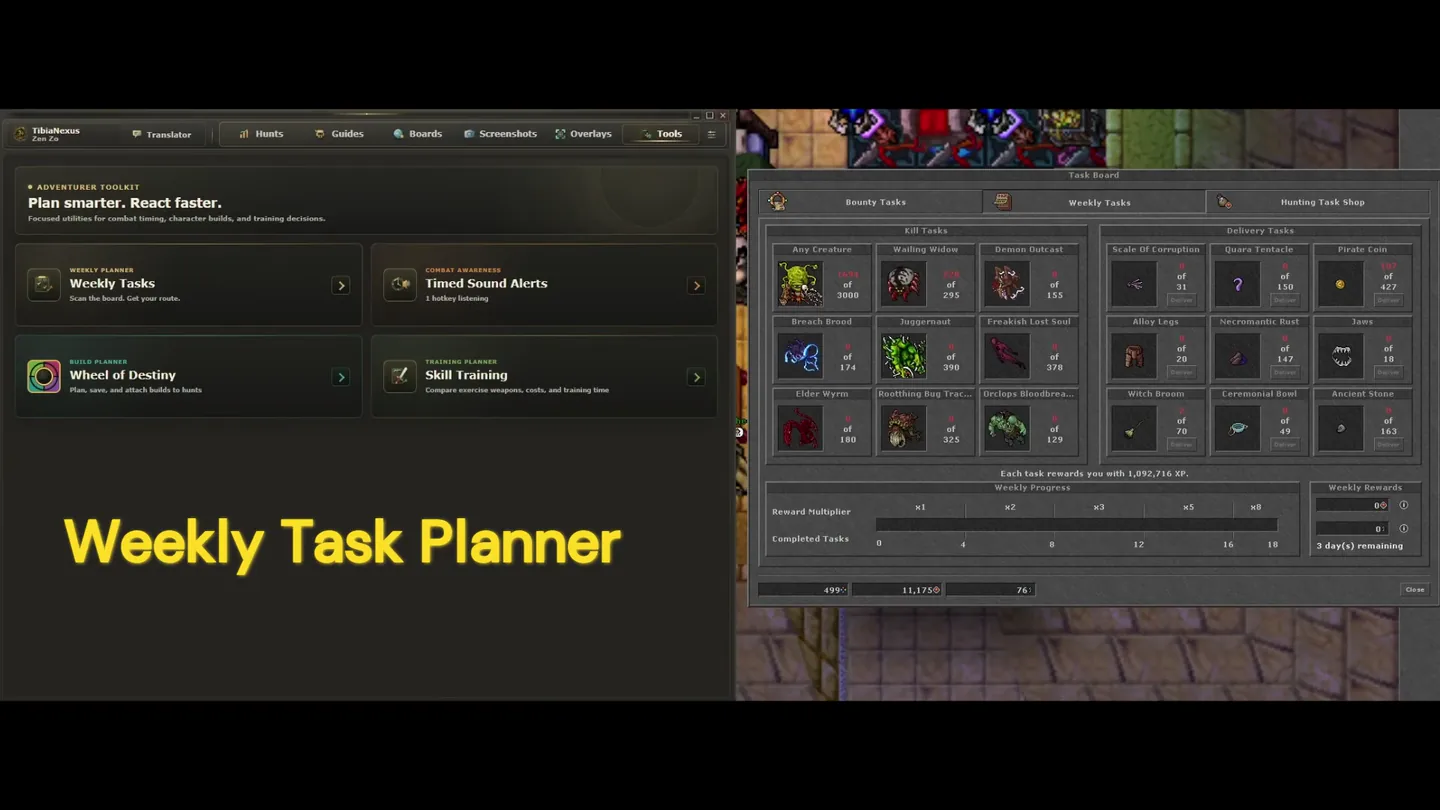Select the Orclops Bloodbreaker creature image

[x=1006, y=428]
